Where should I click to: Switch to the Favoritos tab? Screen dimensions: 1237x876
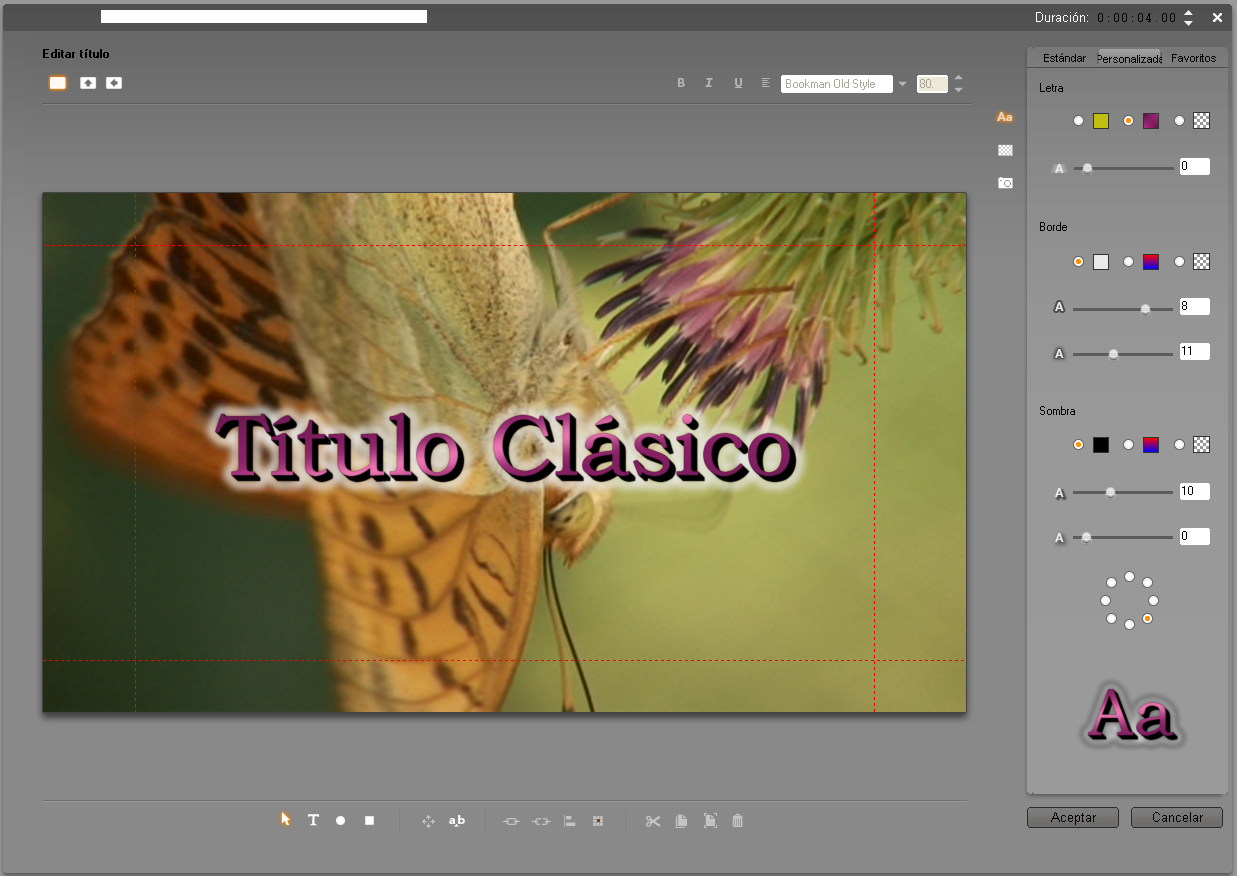(x=1193, y=58)
